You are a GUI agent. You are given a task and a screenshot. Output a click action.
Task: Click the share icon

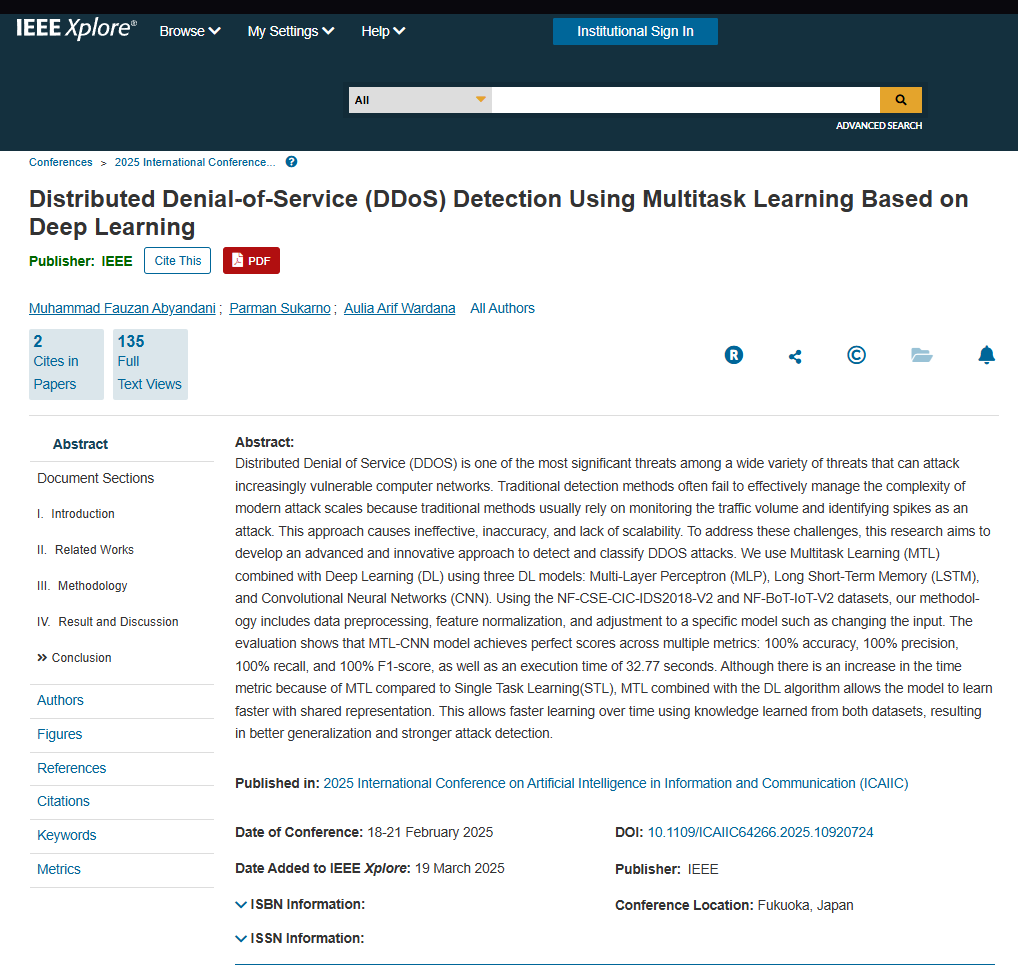coord(795,356)
